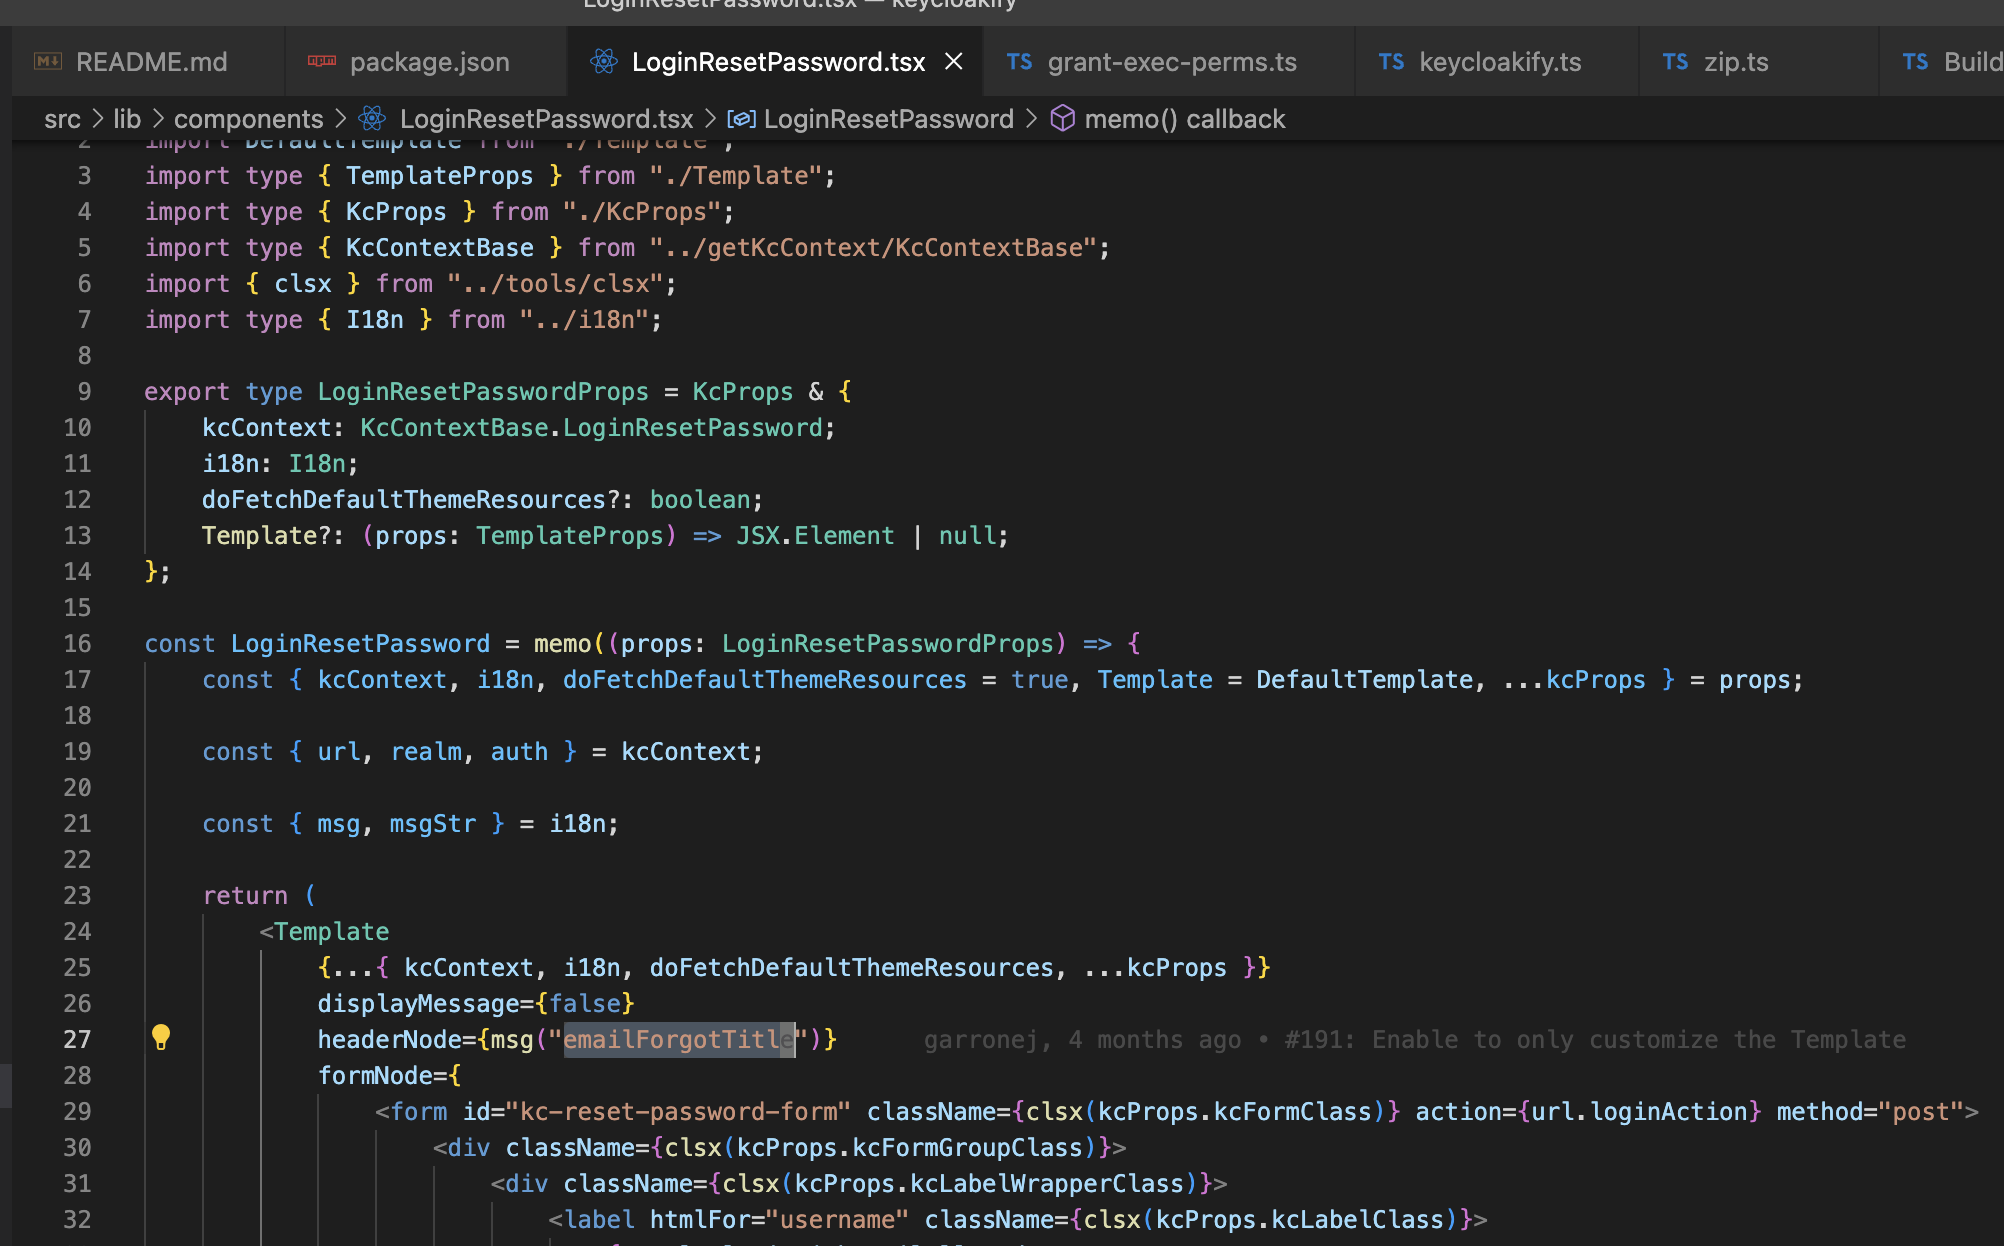This screenshot has width=2004, height=1246.
Task: Click the React icon in the breadcrumb bar
Action: pyautogui.click(x=372, y=118)
